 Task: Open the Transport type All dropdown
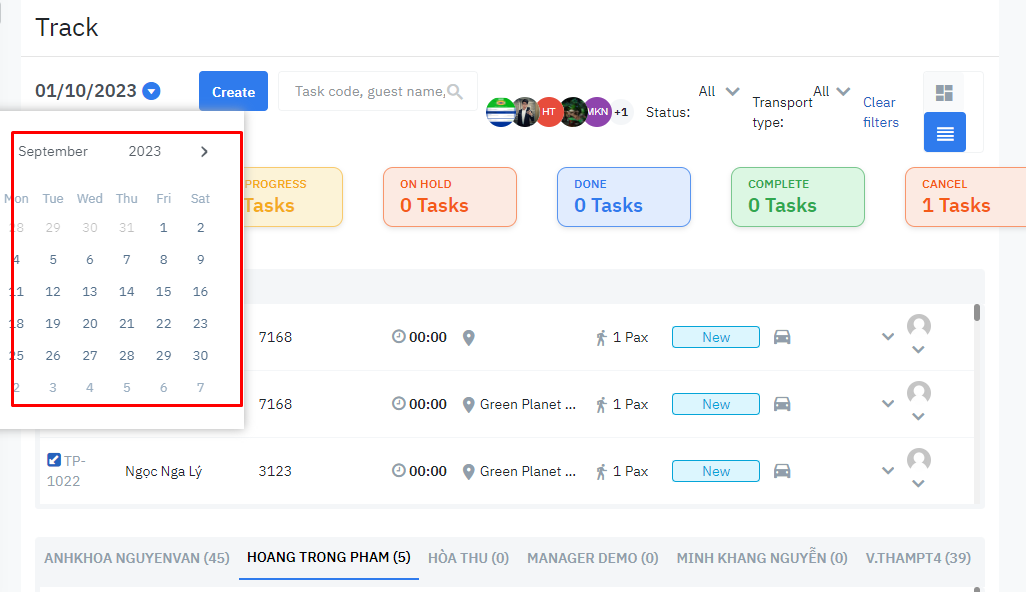[832, 92]
